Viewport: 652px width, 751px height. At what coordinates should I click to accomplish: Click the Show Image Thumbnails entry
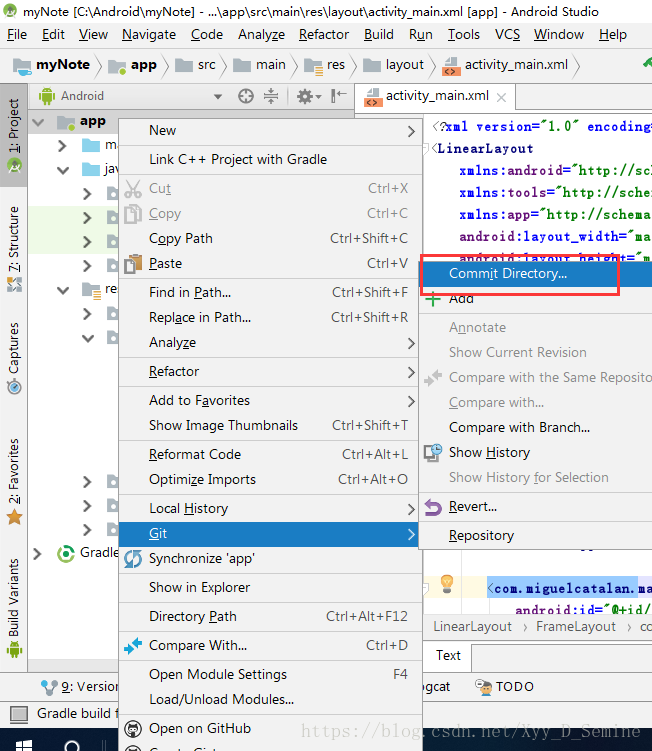[270, 426]
